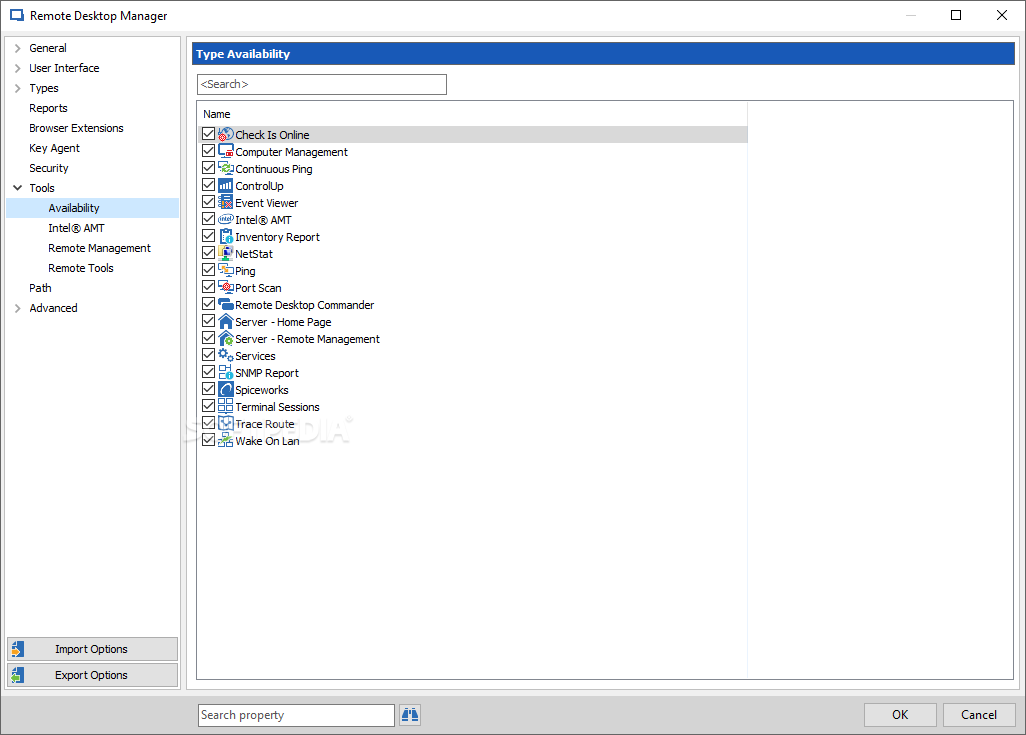This screenshot has width=1026, height=735.
Task: Select Browser Extensions in sidebar
Action: click(76, 128)
